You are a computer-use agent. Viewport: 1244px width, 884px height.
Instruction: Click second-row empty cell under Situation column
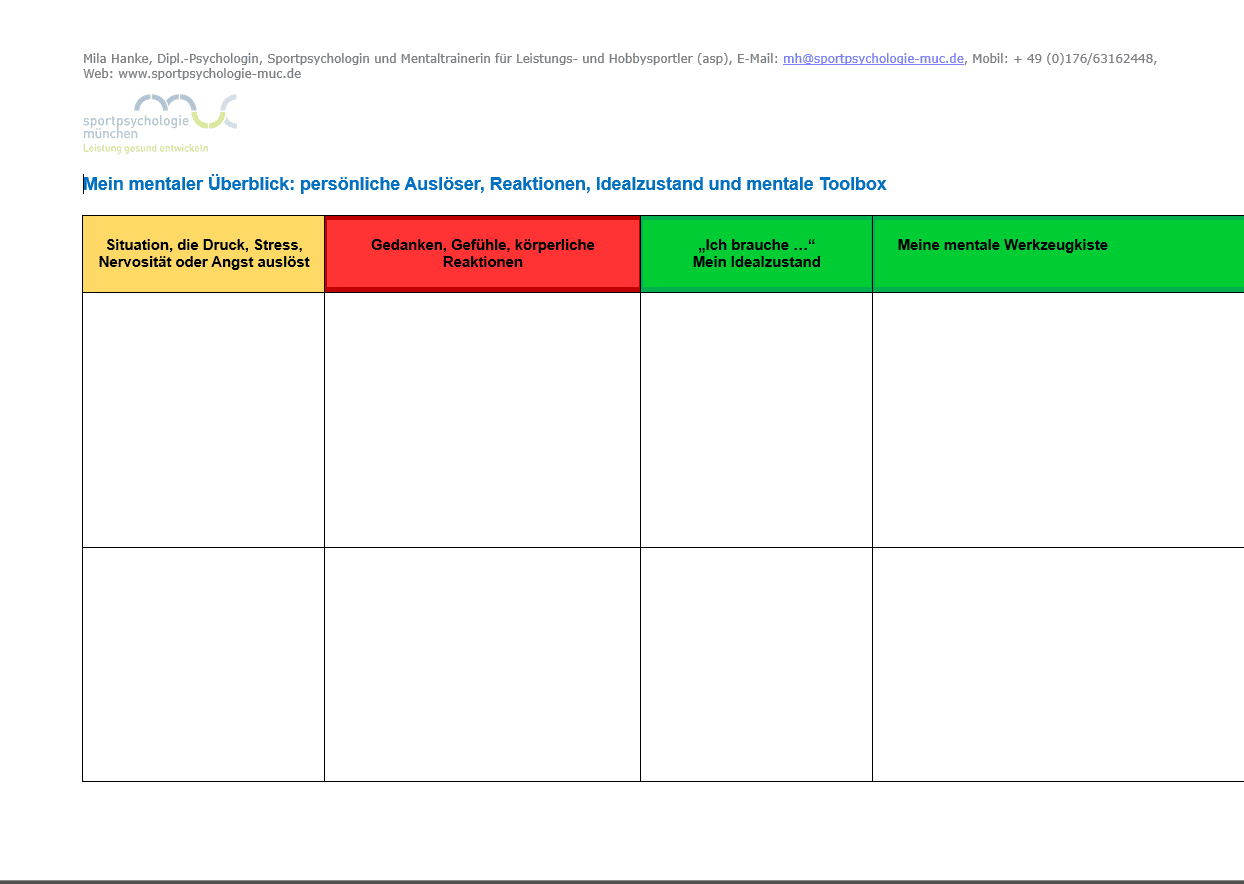click(x=204, y=664)
